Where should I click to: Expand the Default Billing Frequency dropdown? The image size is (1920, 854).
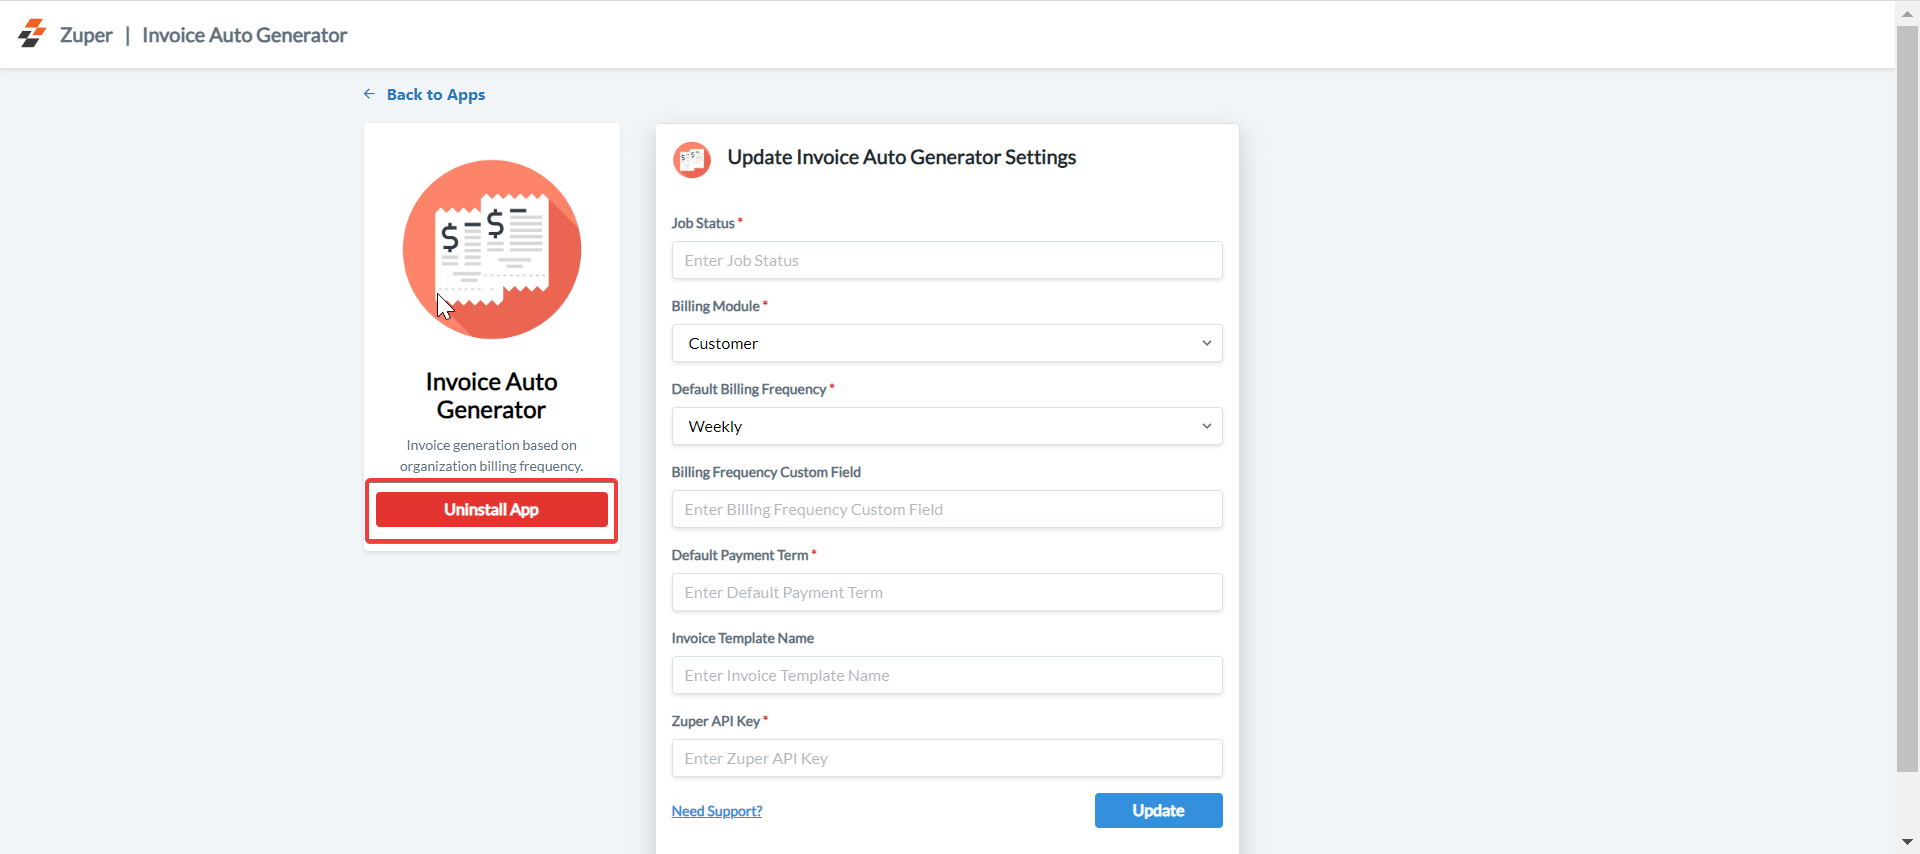coord(946,426)
